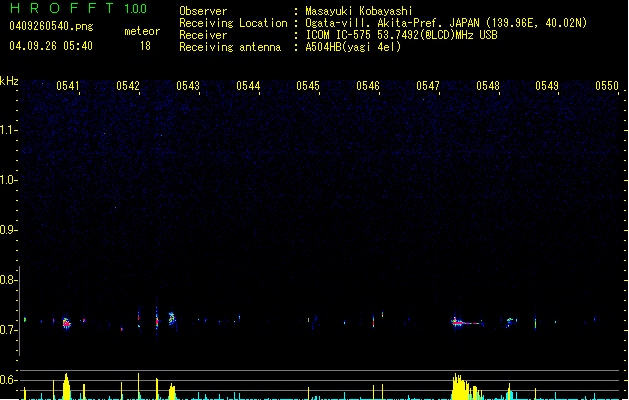The width and height of the screenshot is (629, 400).
Task: Click the 0550 time marker
Action: [607, 86]
